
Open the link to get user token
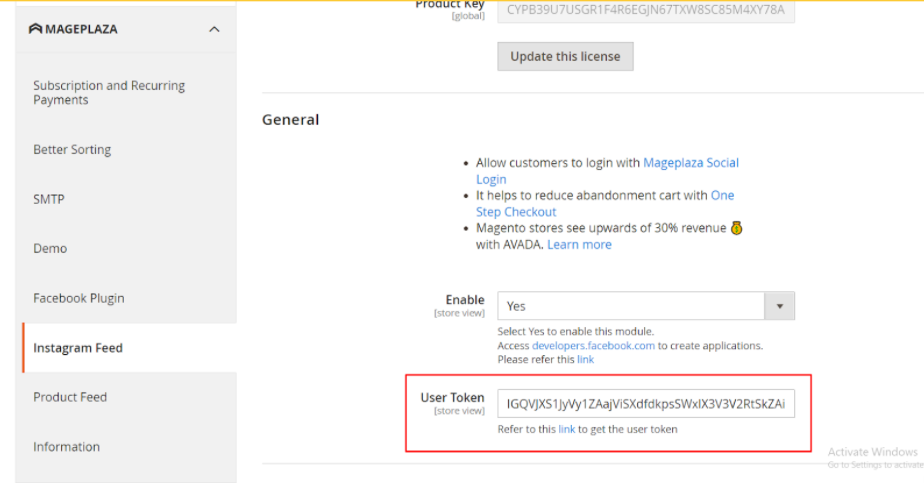click(566, 429)
